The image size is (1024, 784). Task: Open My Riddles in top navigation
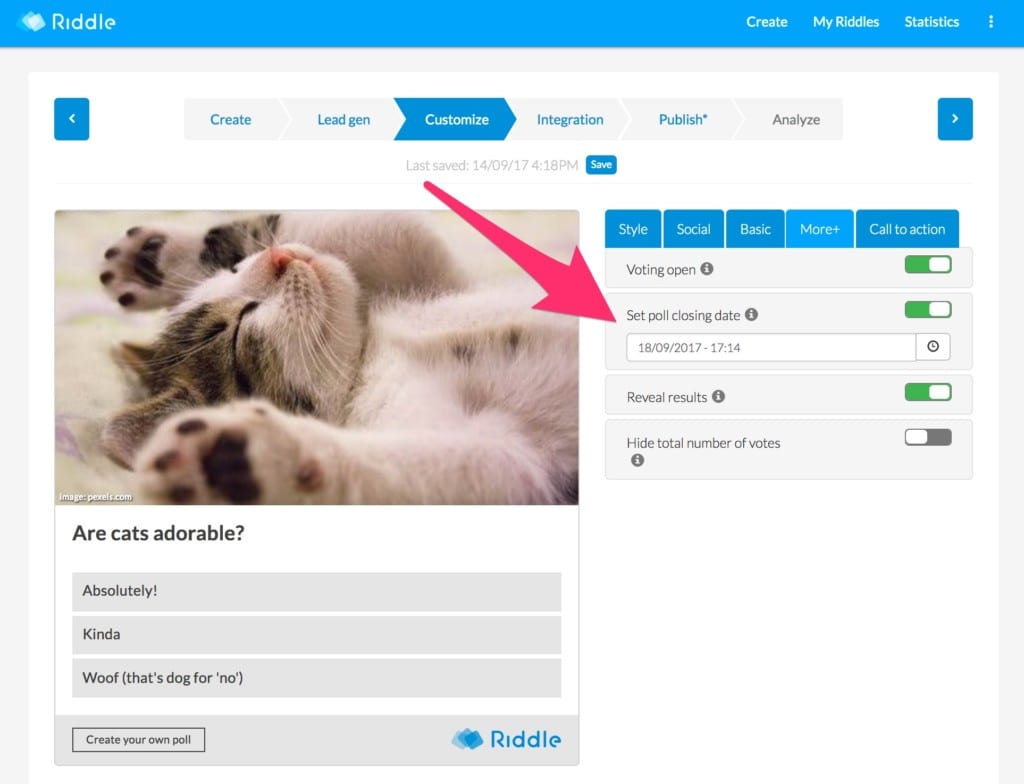point(846,22)
